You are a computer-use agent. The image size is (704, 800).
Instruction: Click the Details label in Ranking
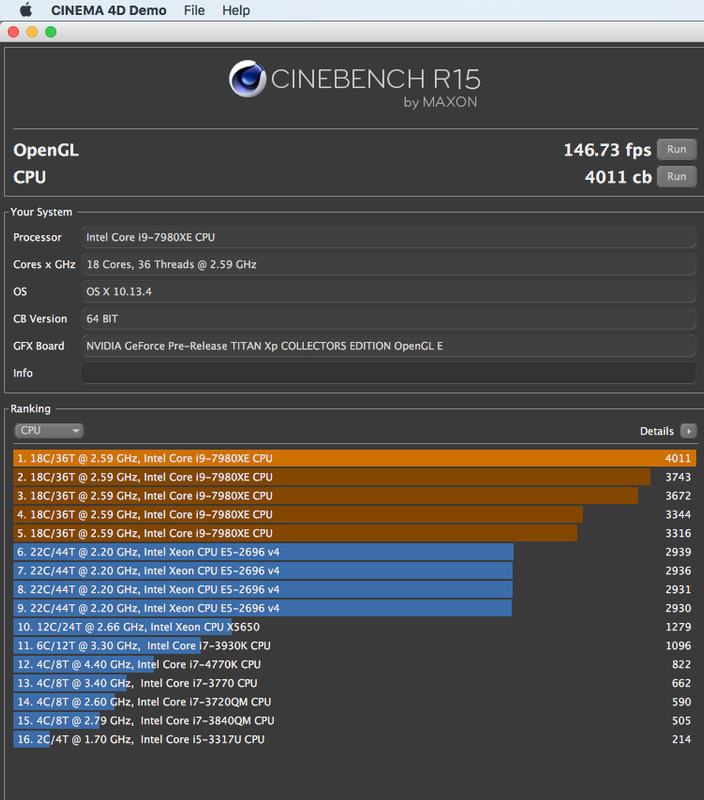[x=657, y=431]
